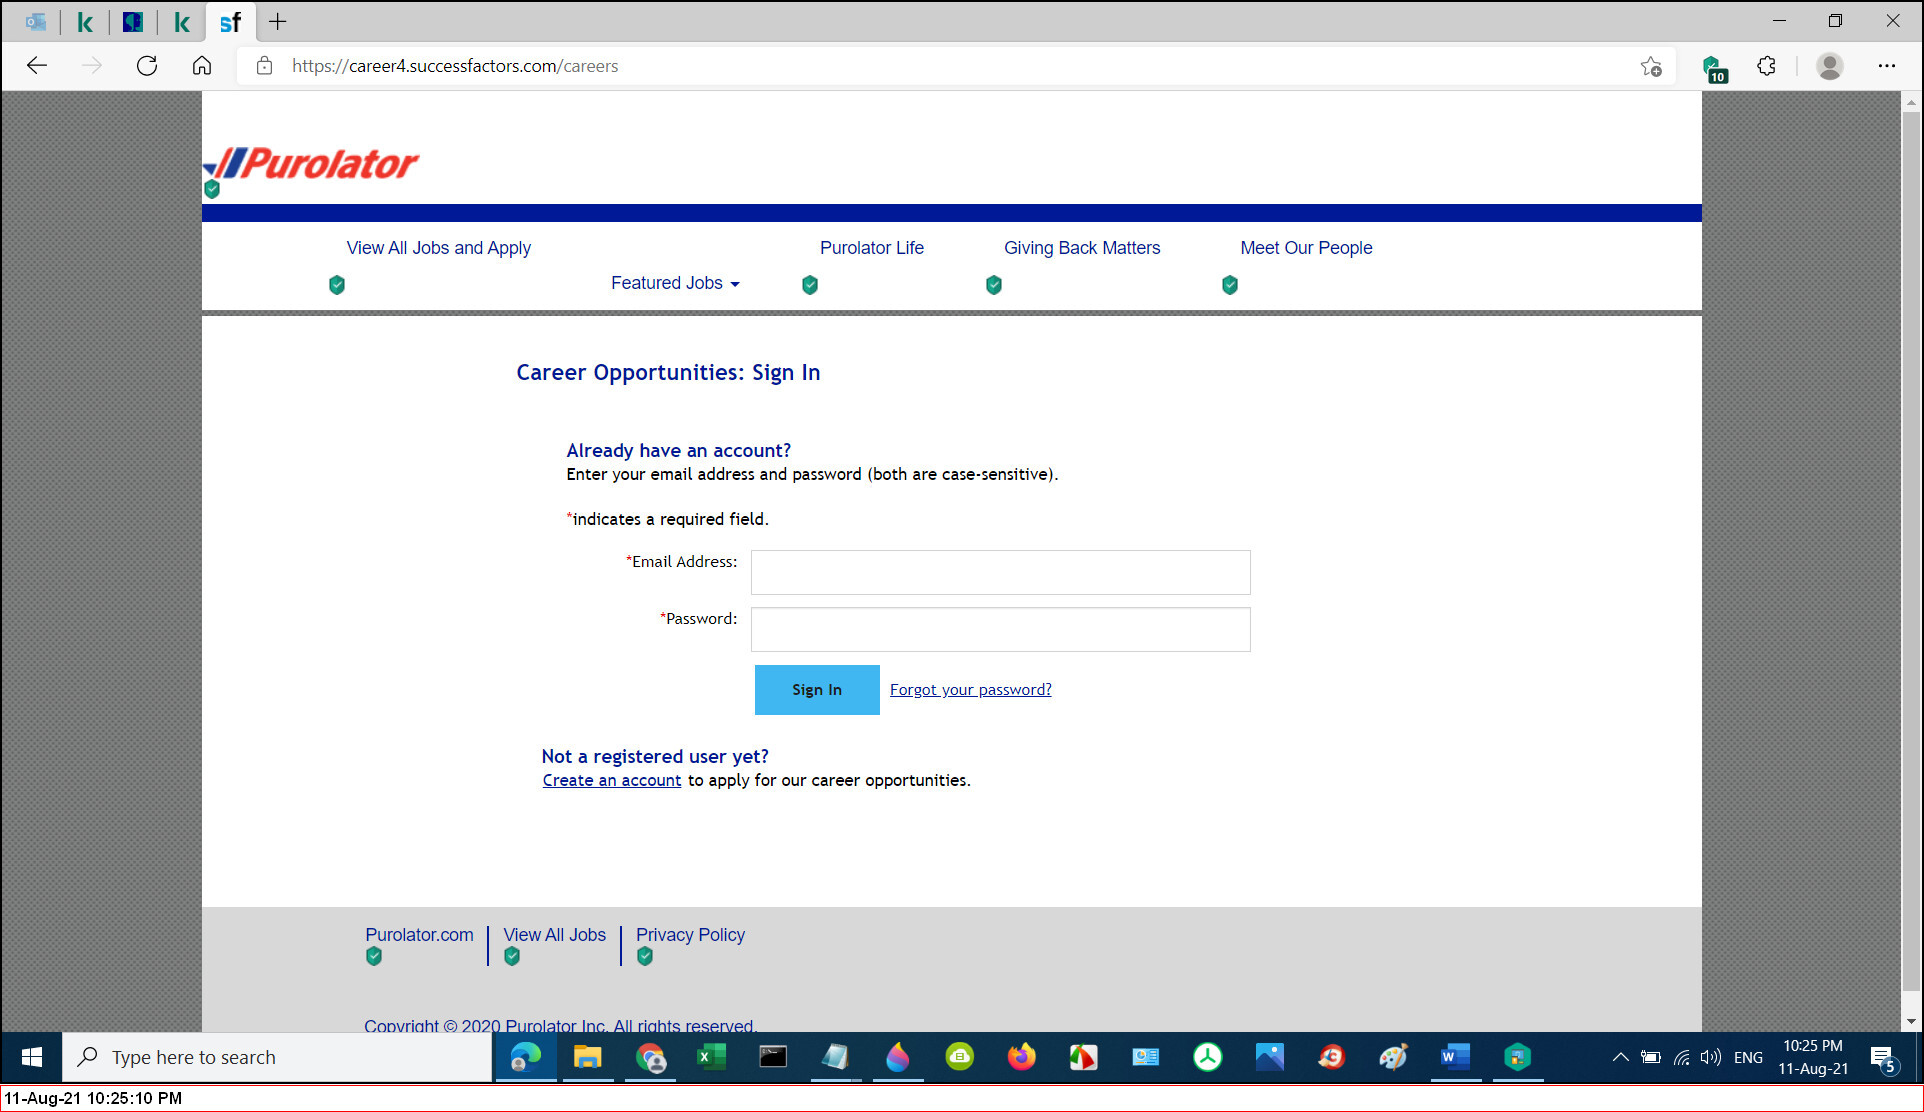Open Excel from the taskbar
Image resolution: width=1924 pixels, height=1112 pixels.
(711, 1057)
